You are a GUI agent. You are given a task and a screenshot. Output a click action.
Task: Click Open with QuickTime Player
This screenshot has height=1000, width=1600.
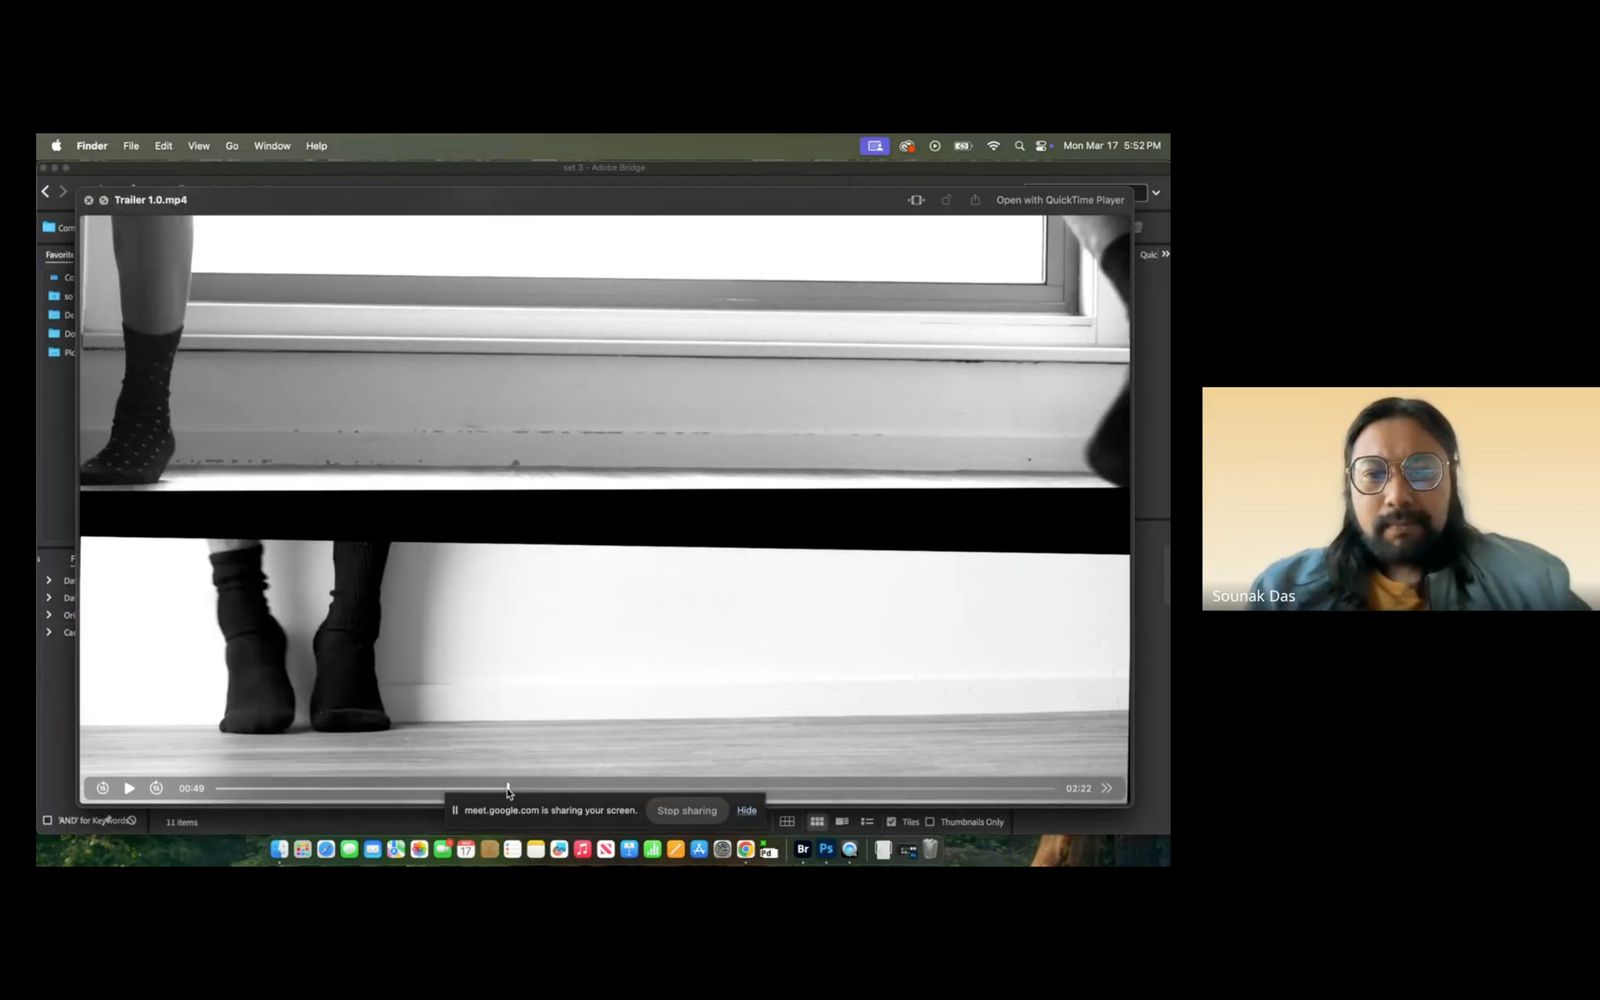tap(1060, 200)
